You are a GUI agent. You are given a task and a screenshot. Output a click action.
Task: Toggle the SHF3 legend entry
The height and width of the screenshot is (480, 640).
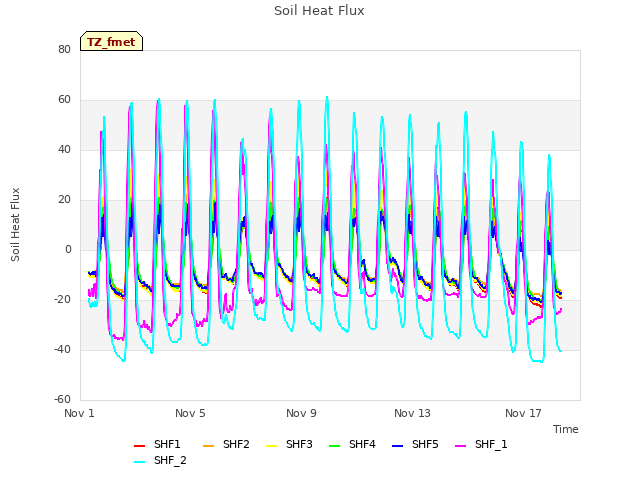pos(289,444)
